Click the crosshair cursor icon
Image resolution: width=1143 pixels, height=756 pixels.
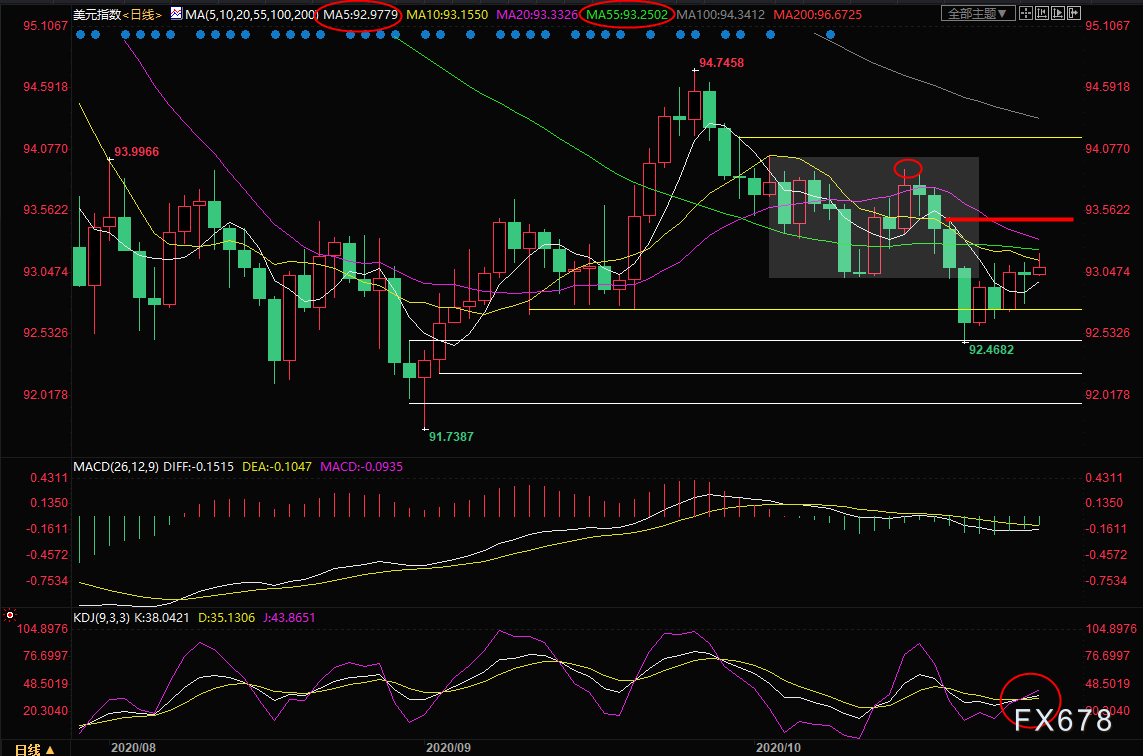1026,13
